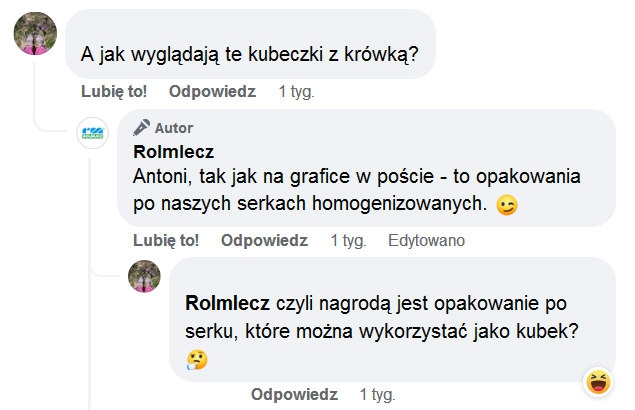Reply to the kubeczki z krówką comment
The image size is (635, 410).
(212, 91)
